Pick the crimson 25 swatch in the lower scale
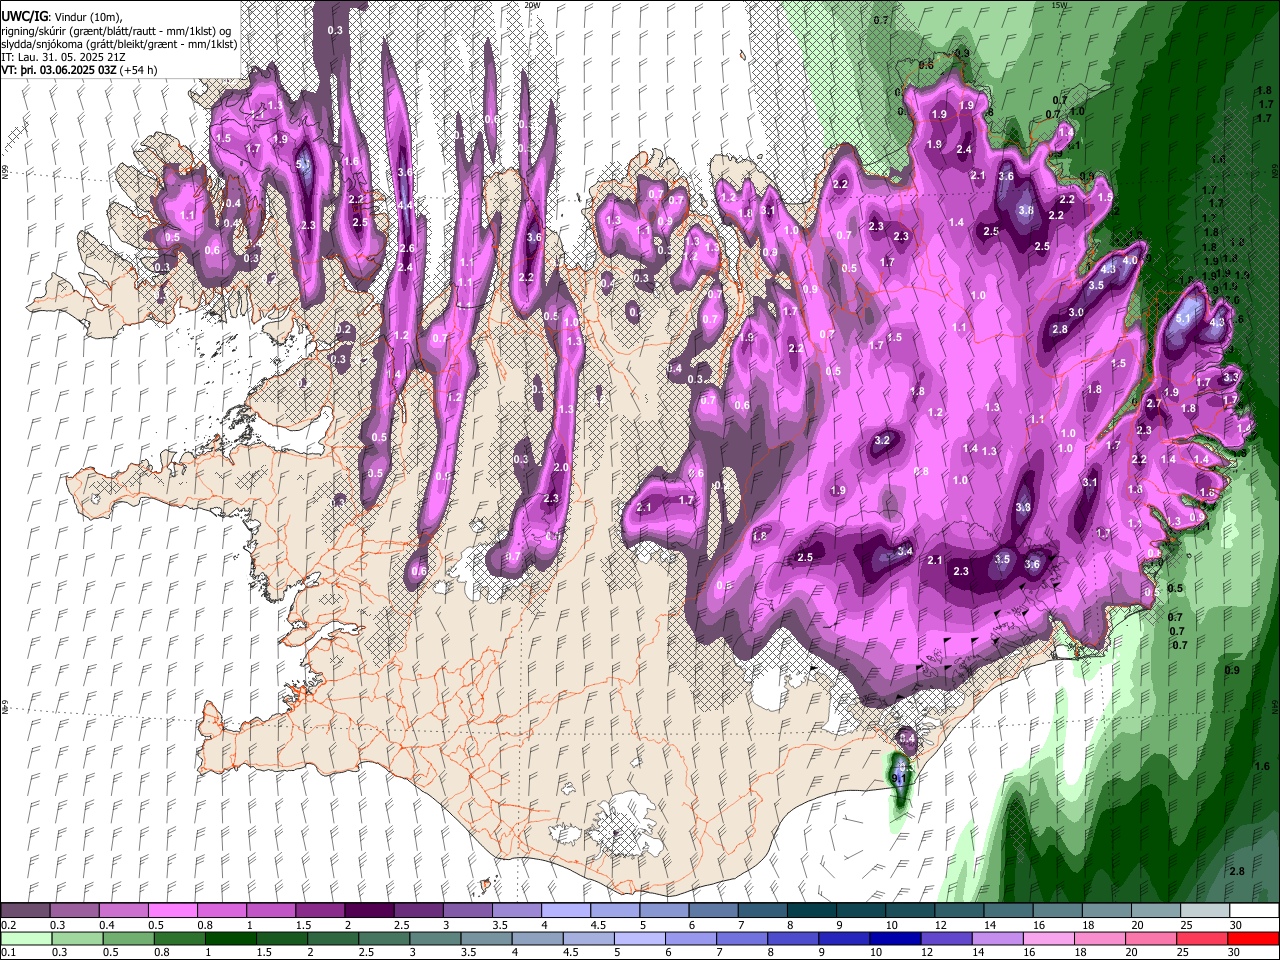1280x960 pixels. click(1201, 938)
